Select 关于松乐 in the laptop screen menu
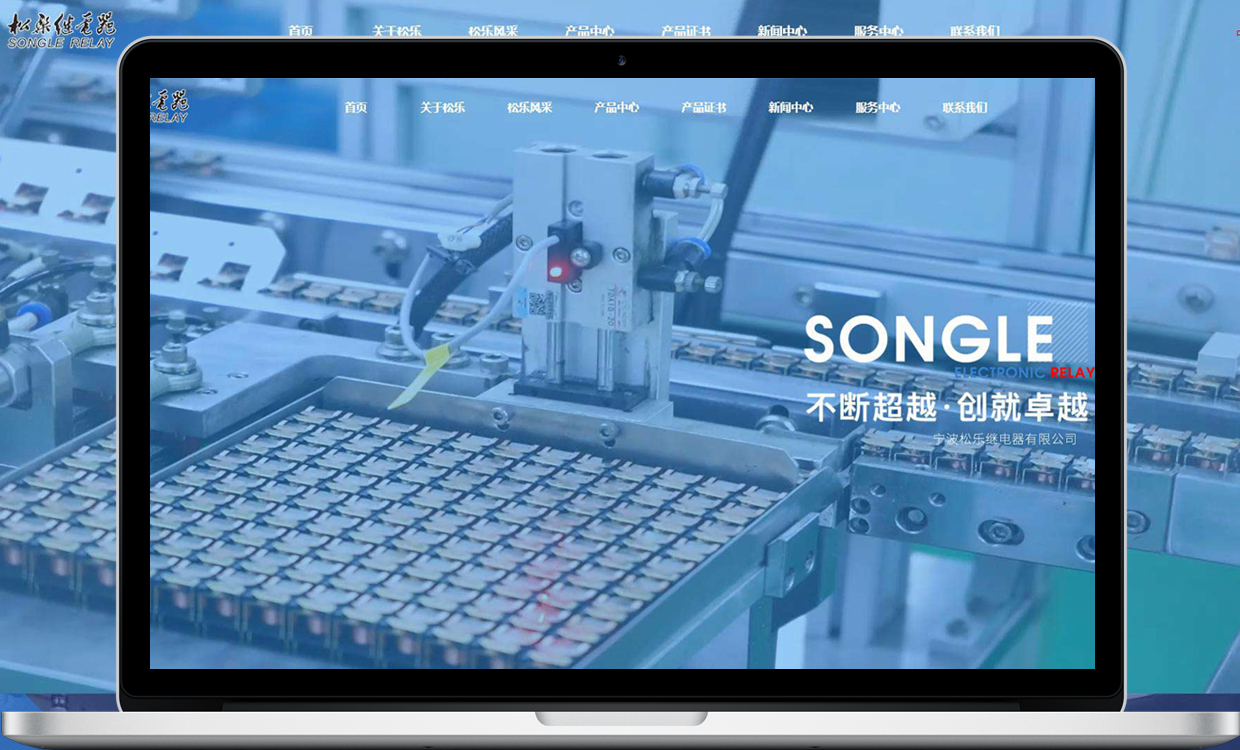Viewport: 1240px width, 750px height. click(x=442, y=108)
